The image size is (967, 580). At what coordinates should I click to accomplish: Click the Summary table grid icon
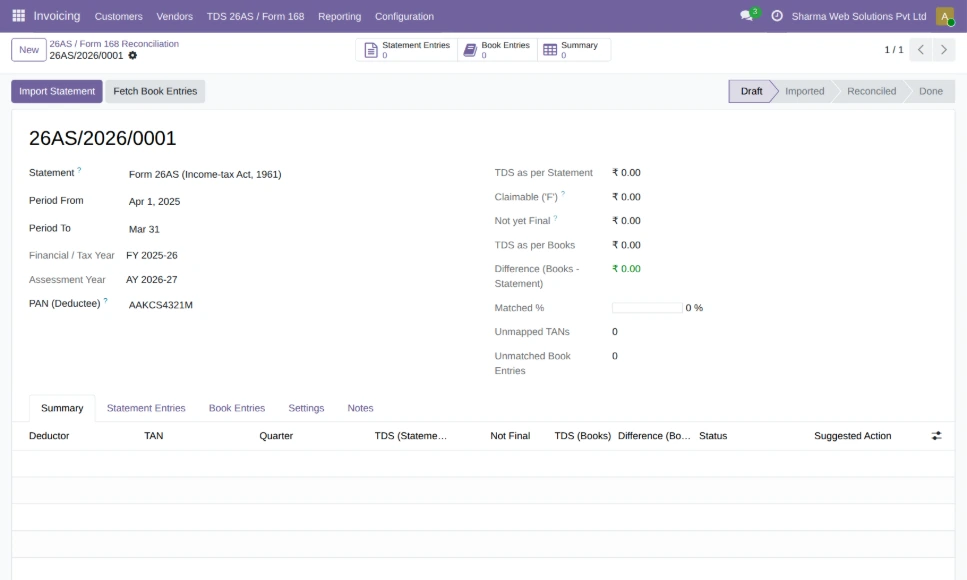pos(550,50)
